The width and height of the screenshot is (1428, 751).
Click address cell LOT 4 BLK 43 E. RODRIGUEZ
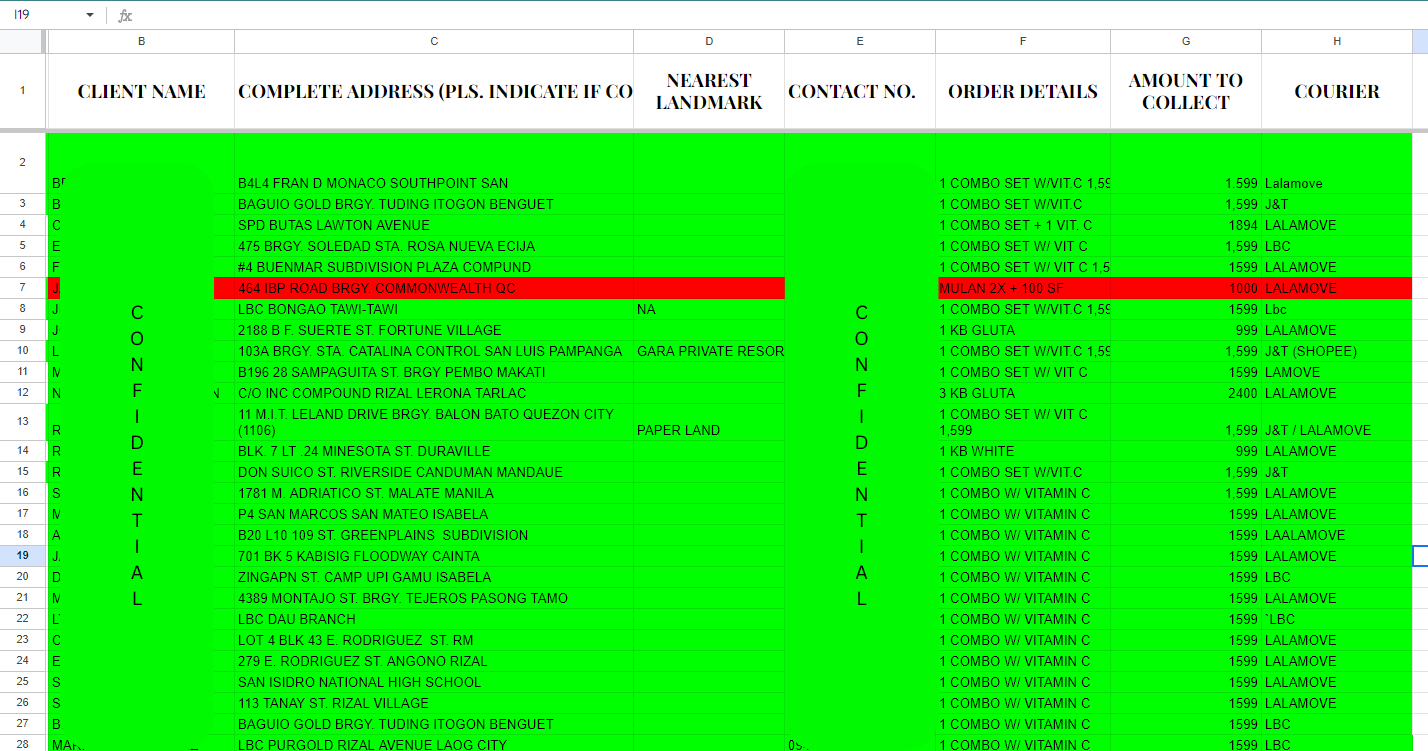pos(434,640)
